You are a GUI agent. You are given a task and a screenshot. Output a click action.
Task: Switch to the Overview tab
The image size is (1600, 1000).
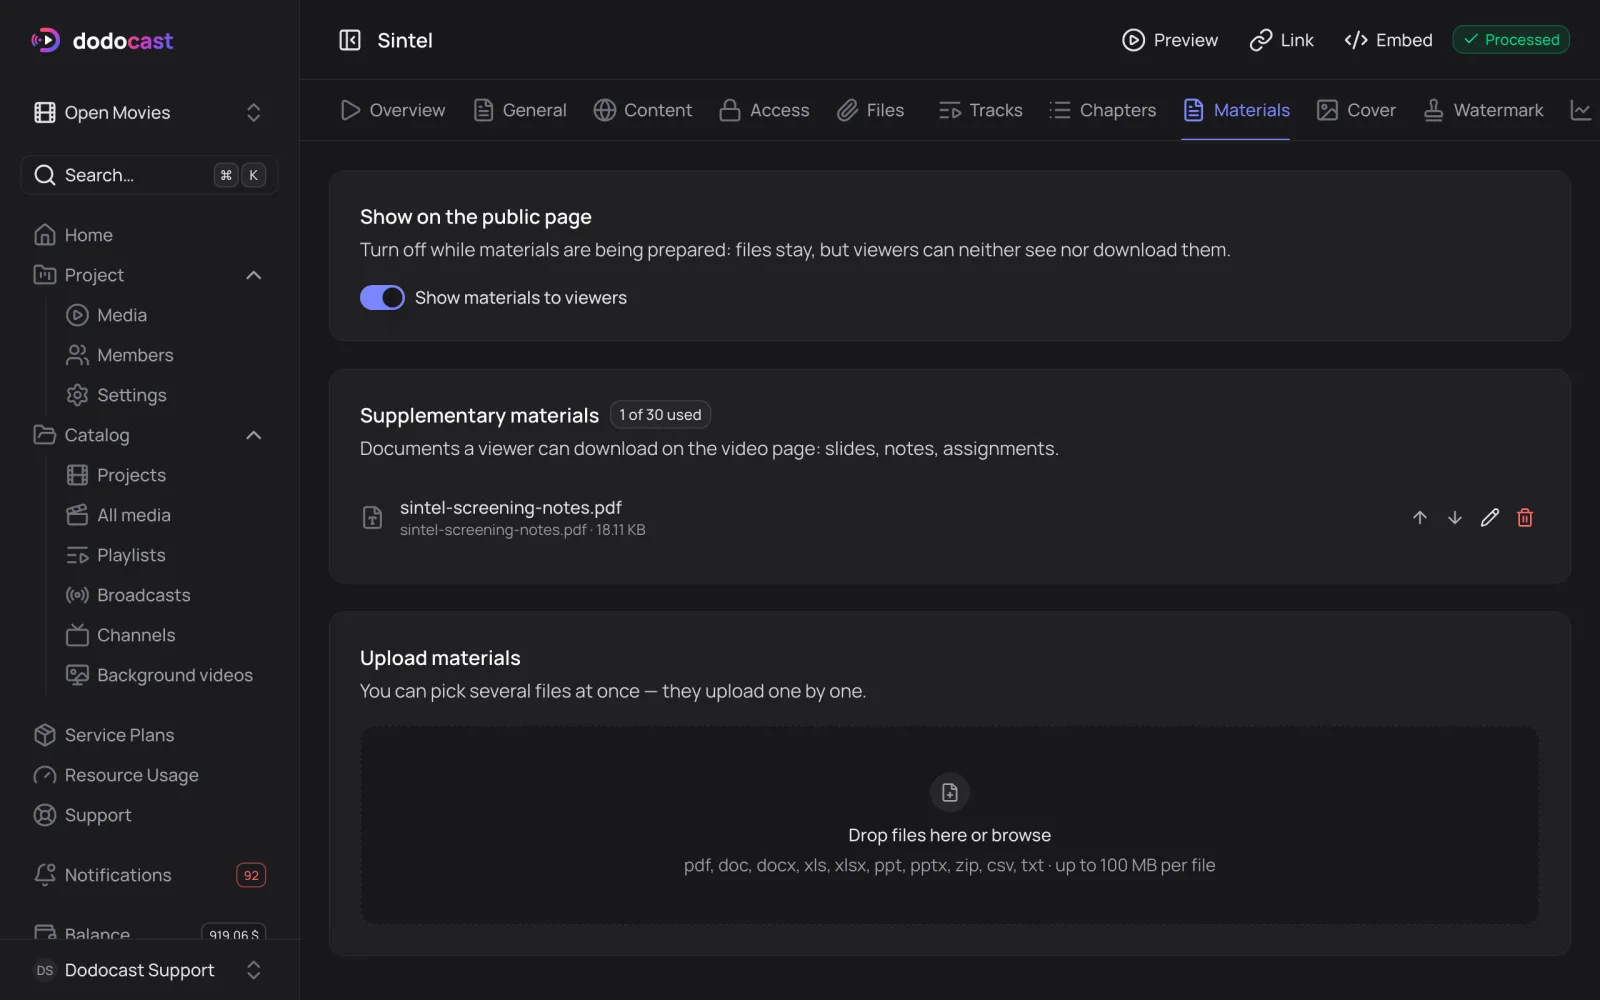pyautogui.click(x=393, y=110)
